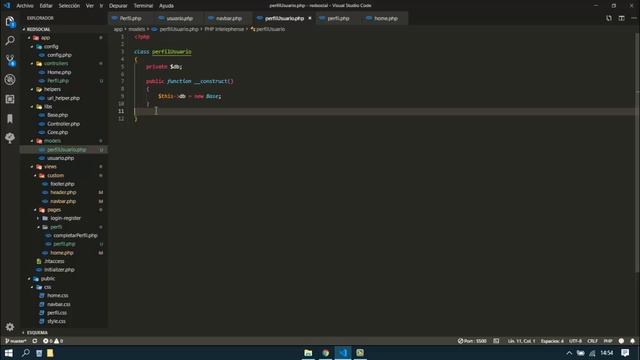Change the UTF-8 encoding setting

(x=576, y=341)
